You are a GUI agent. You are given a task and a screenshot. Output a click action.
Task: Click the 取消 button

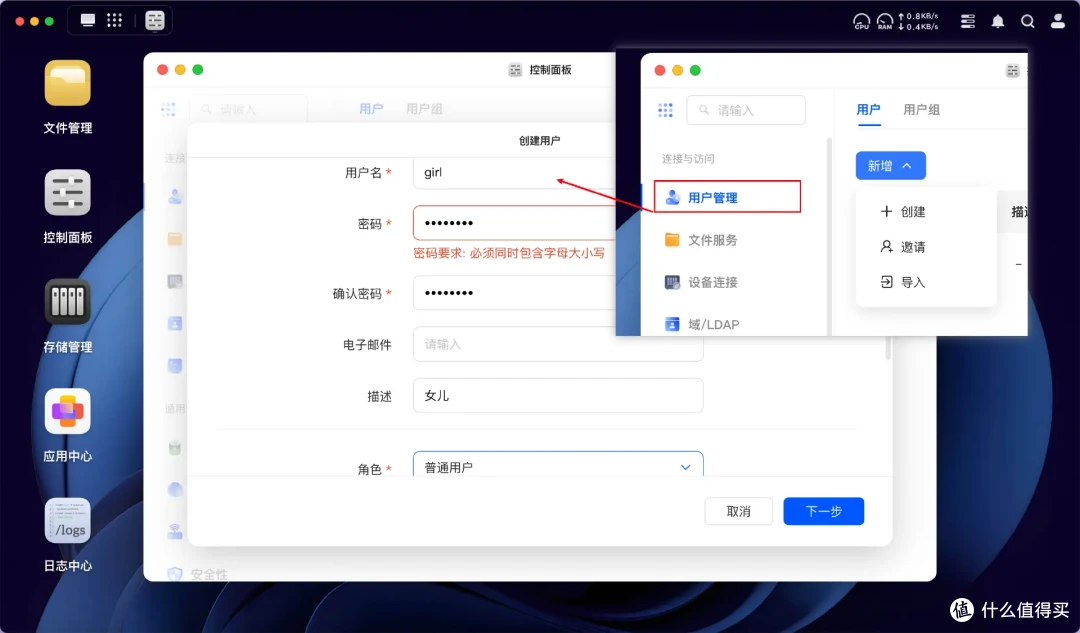pos(738,511)
